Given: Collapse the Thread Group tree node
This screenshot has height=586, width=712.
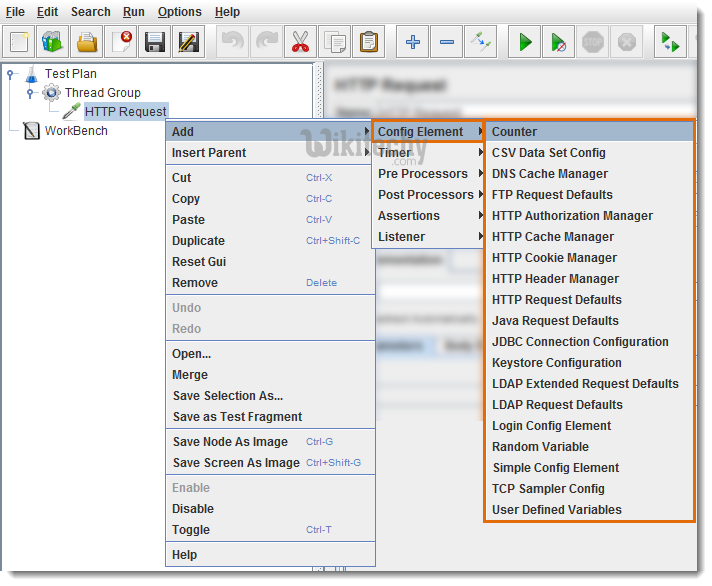Looking at the screenshot, I should coord(30,93).
